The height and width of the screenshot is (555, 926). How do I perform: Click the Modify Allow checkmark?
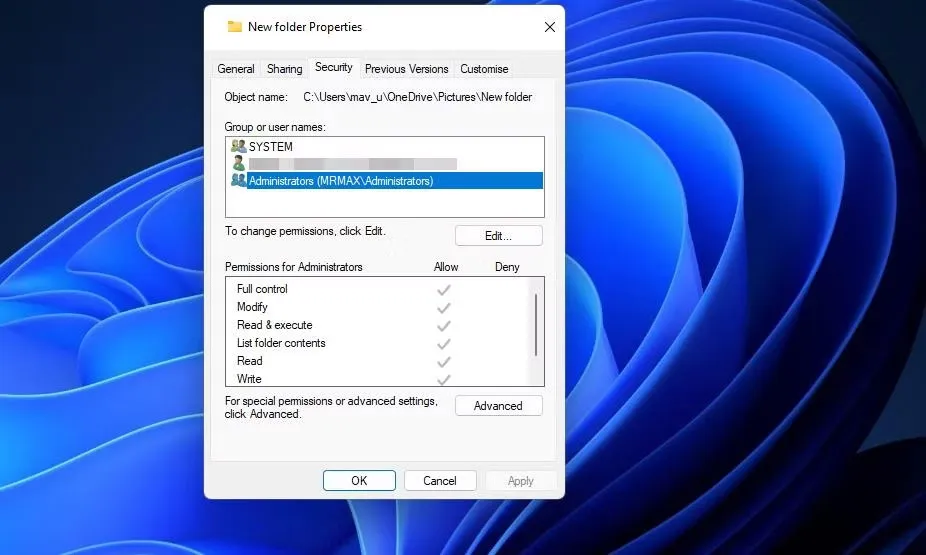(x=444, y=308)
